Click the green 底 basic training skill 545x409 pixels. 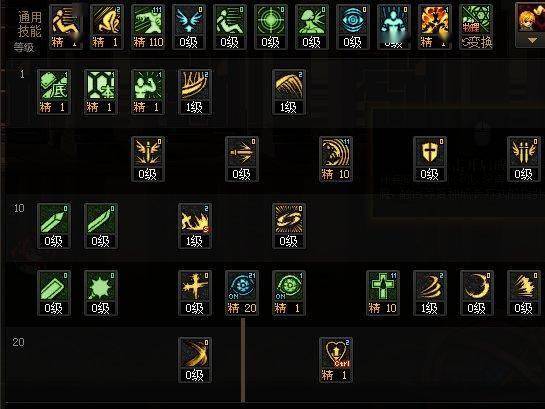54,92
